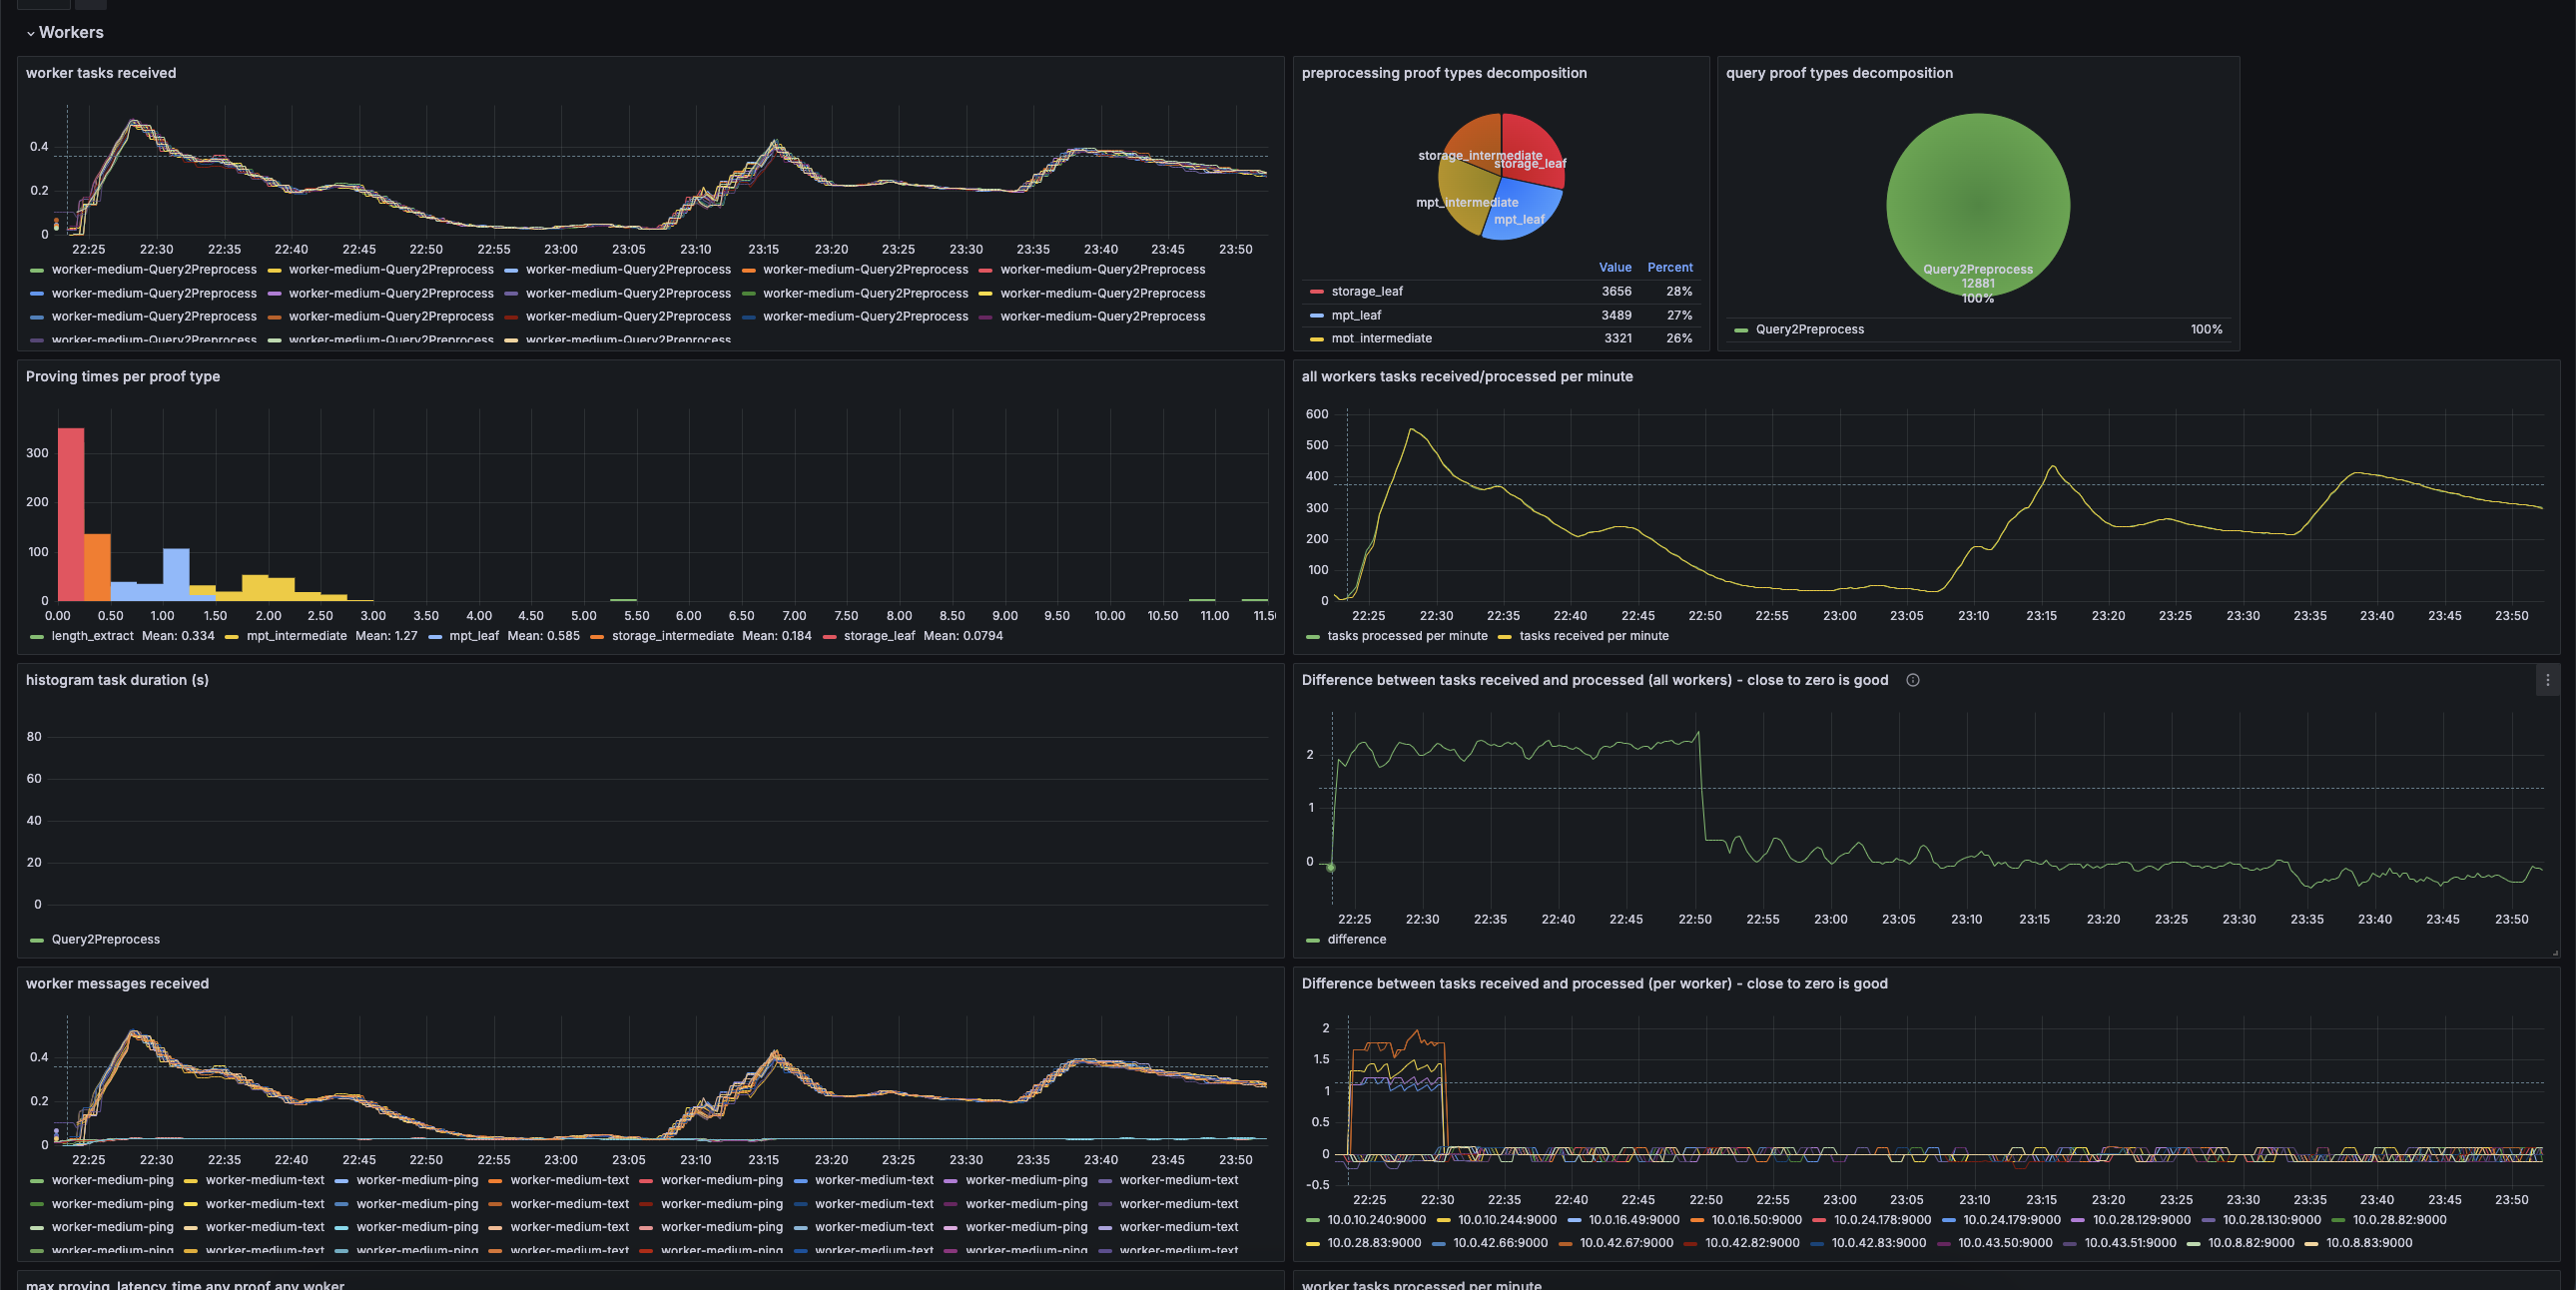2576x1290 pixels.
Task: Click the green swatch beside Query2Preprocess in histogram legend
Action: [37, 940]
